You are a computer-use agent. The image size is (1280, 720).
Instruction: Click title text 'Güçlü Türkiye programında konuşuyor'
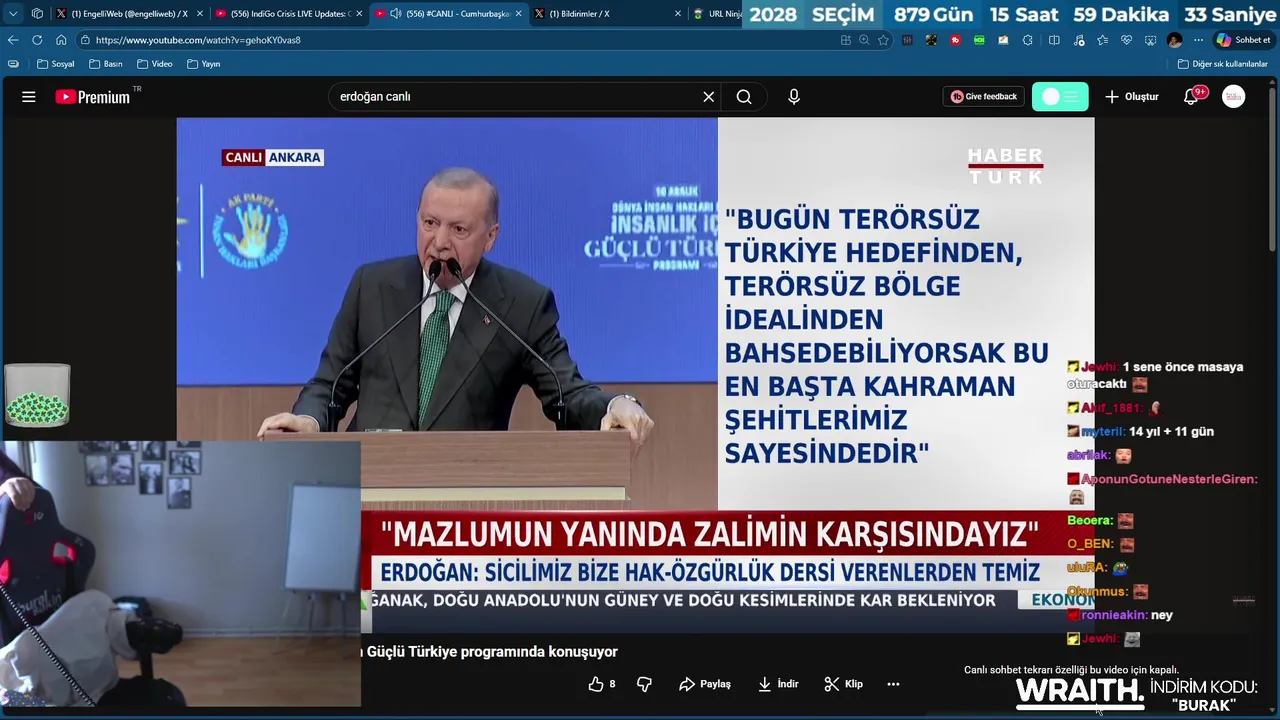[x=492, y=652]
